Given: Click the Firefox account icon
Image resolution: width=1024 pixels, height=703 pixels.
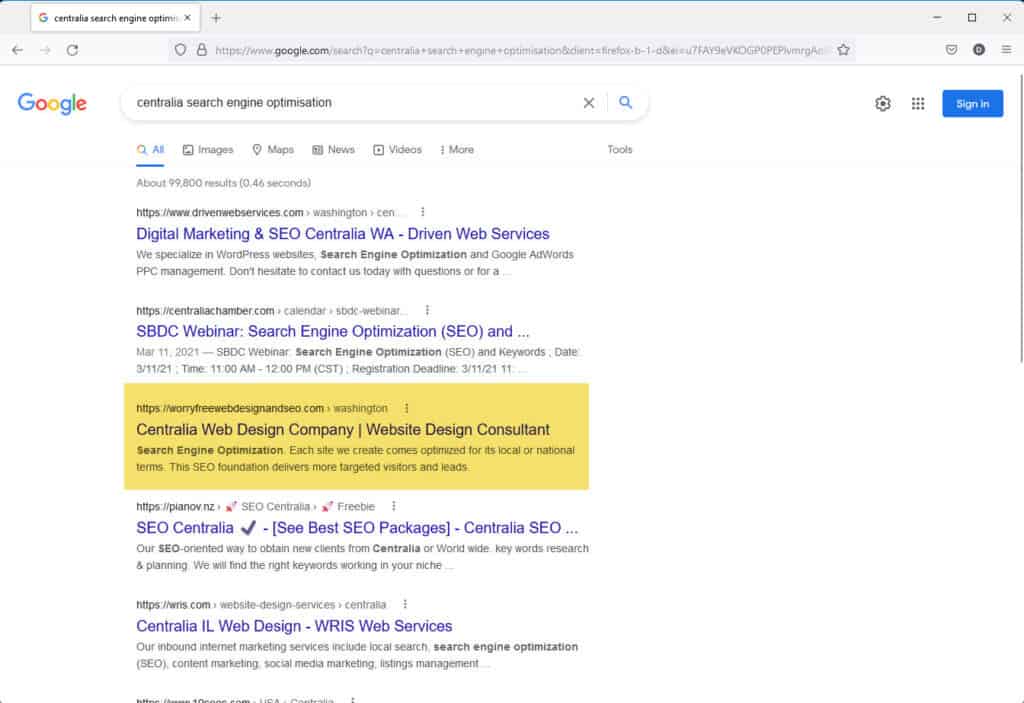Looking at the screenshot, I should pos(978,50).
